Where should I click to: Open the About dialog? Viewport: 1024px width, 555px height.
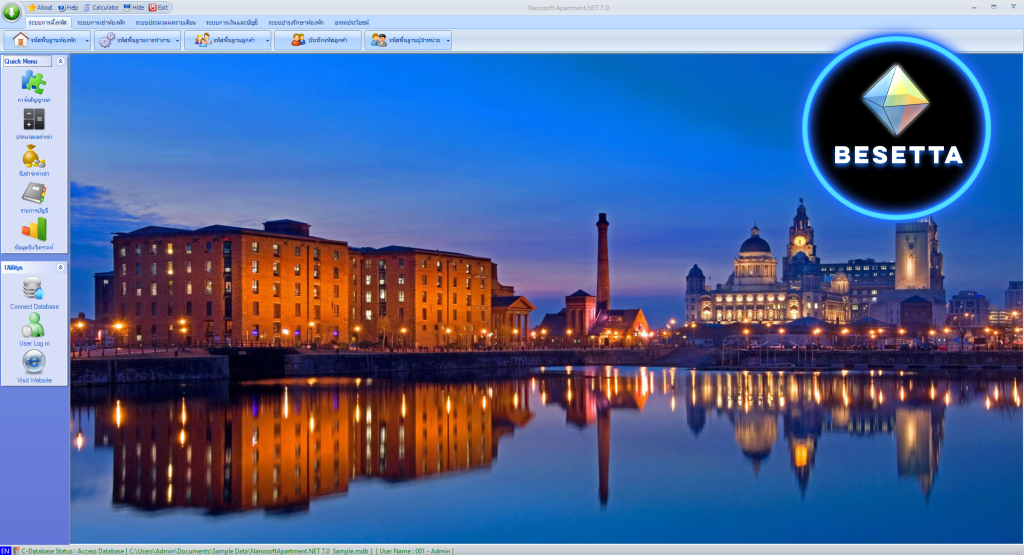tap(40, 7)
